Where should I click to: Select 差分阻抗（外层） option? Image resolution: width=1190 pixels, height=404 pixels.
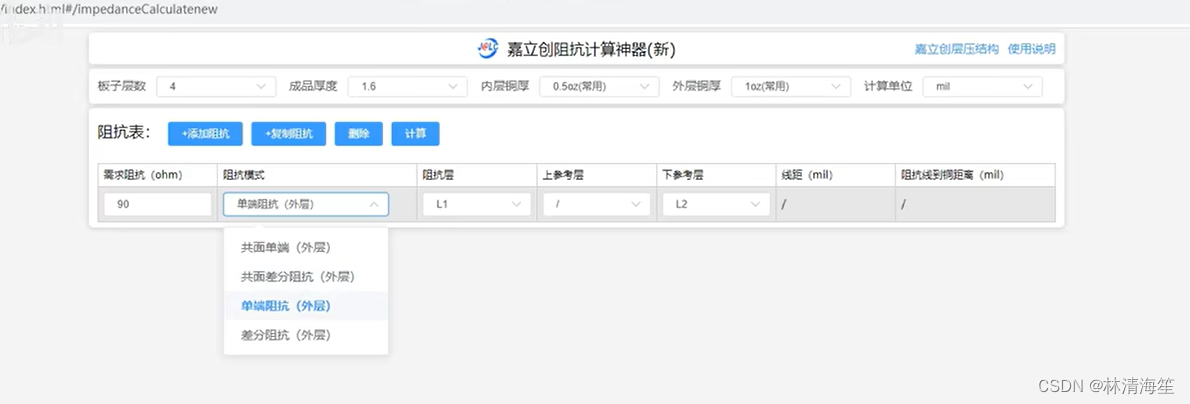click(x=306, y=335)
